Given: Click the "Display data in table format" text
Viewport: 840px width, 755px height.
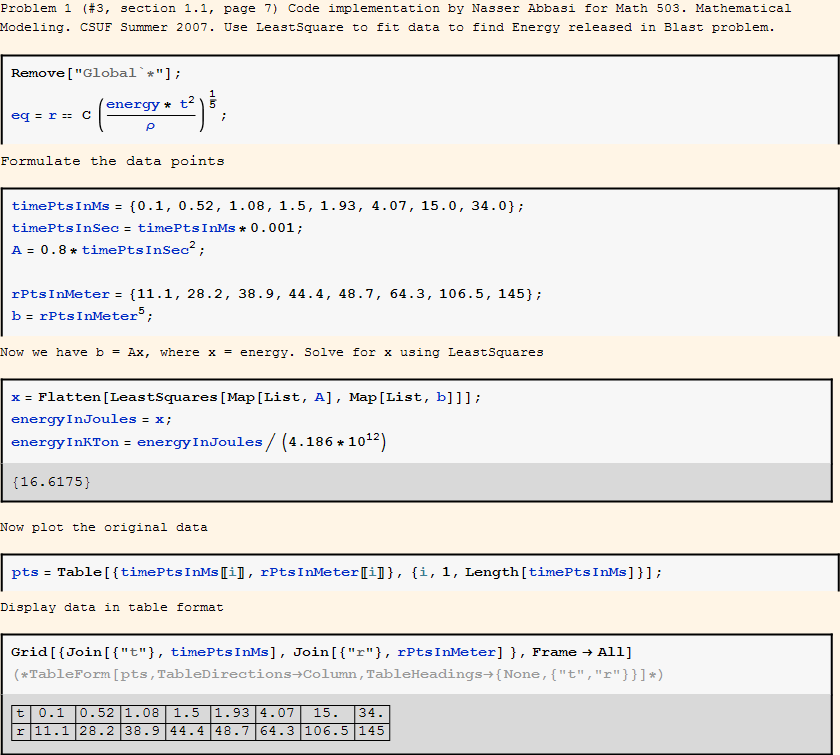Looking at the screenshot, I should [x=112, y=607].
